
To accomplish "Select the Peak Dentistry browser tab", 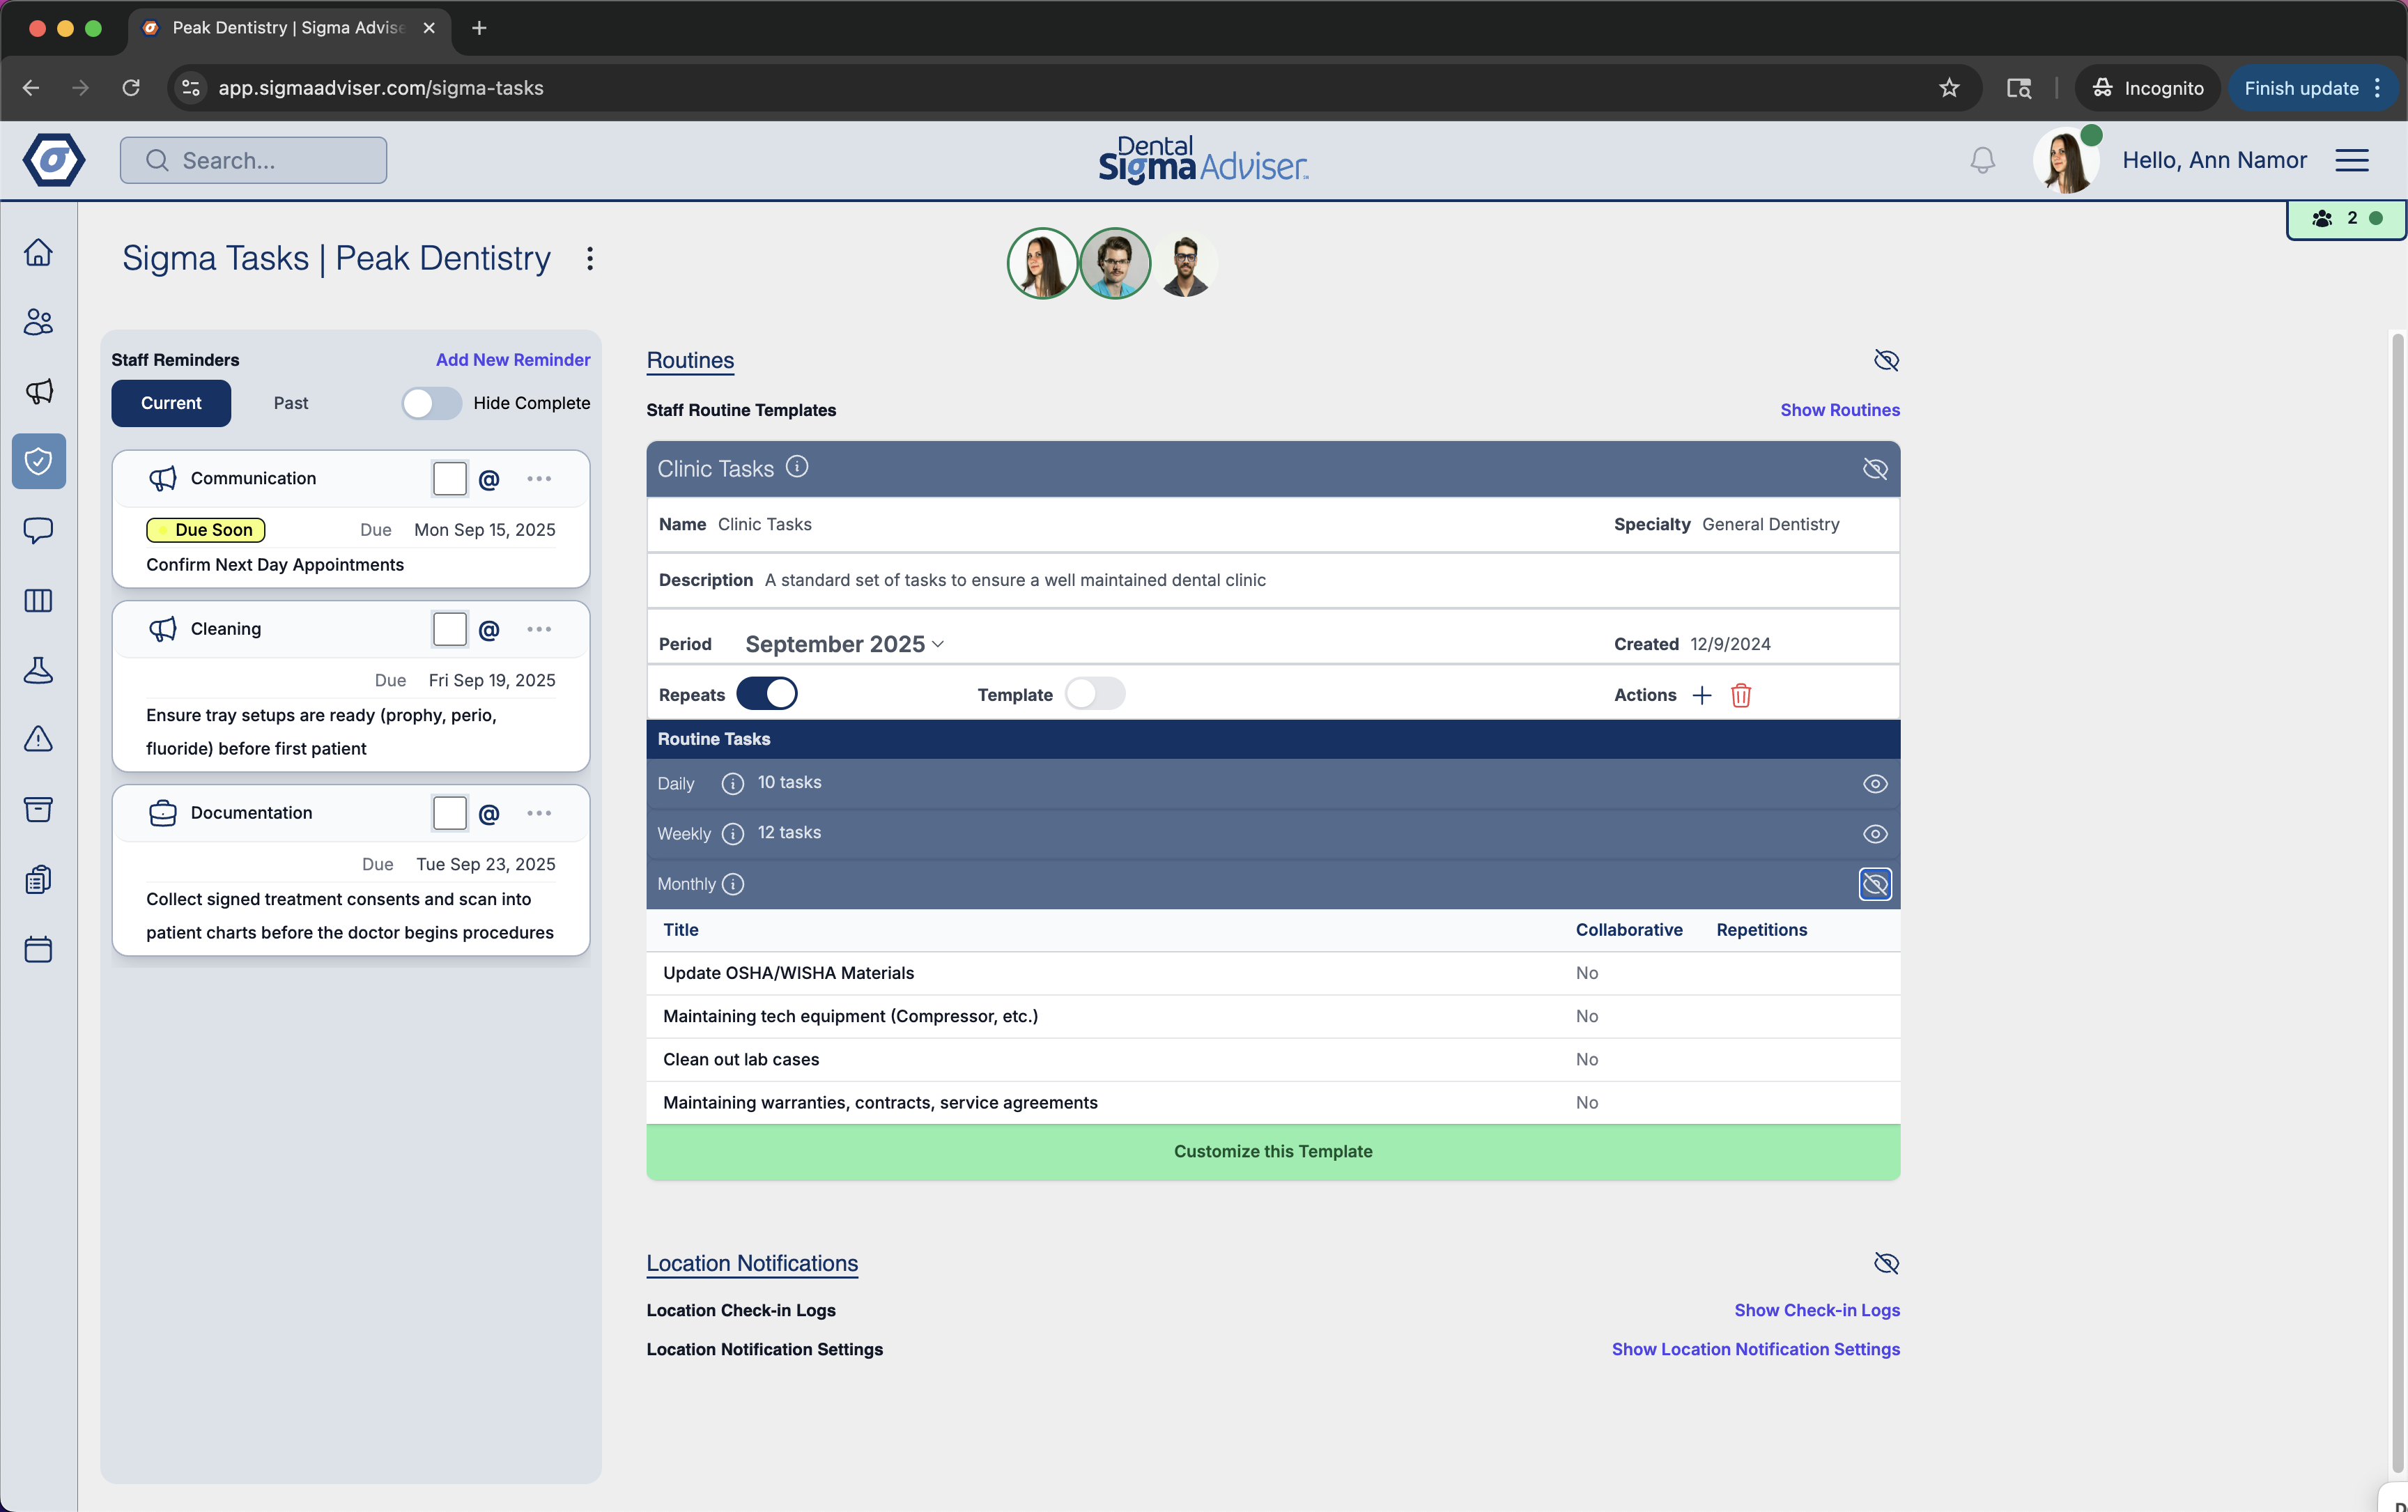I will [290, 28].
